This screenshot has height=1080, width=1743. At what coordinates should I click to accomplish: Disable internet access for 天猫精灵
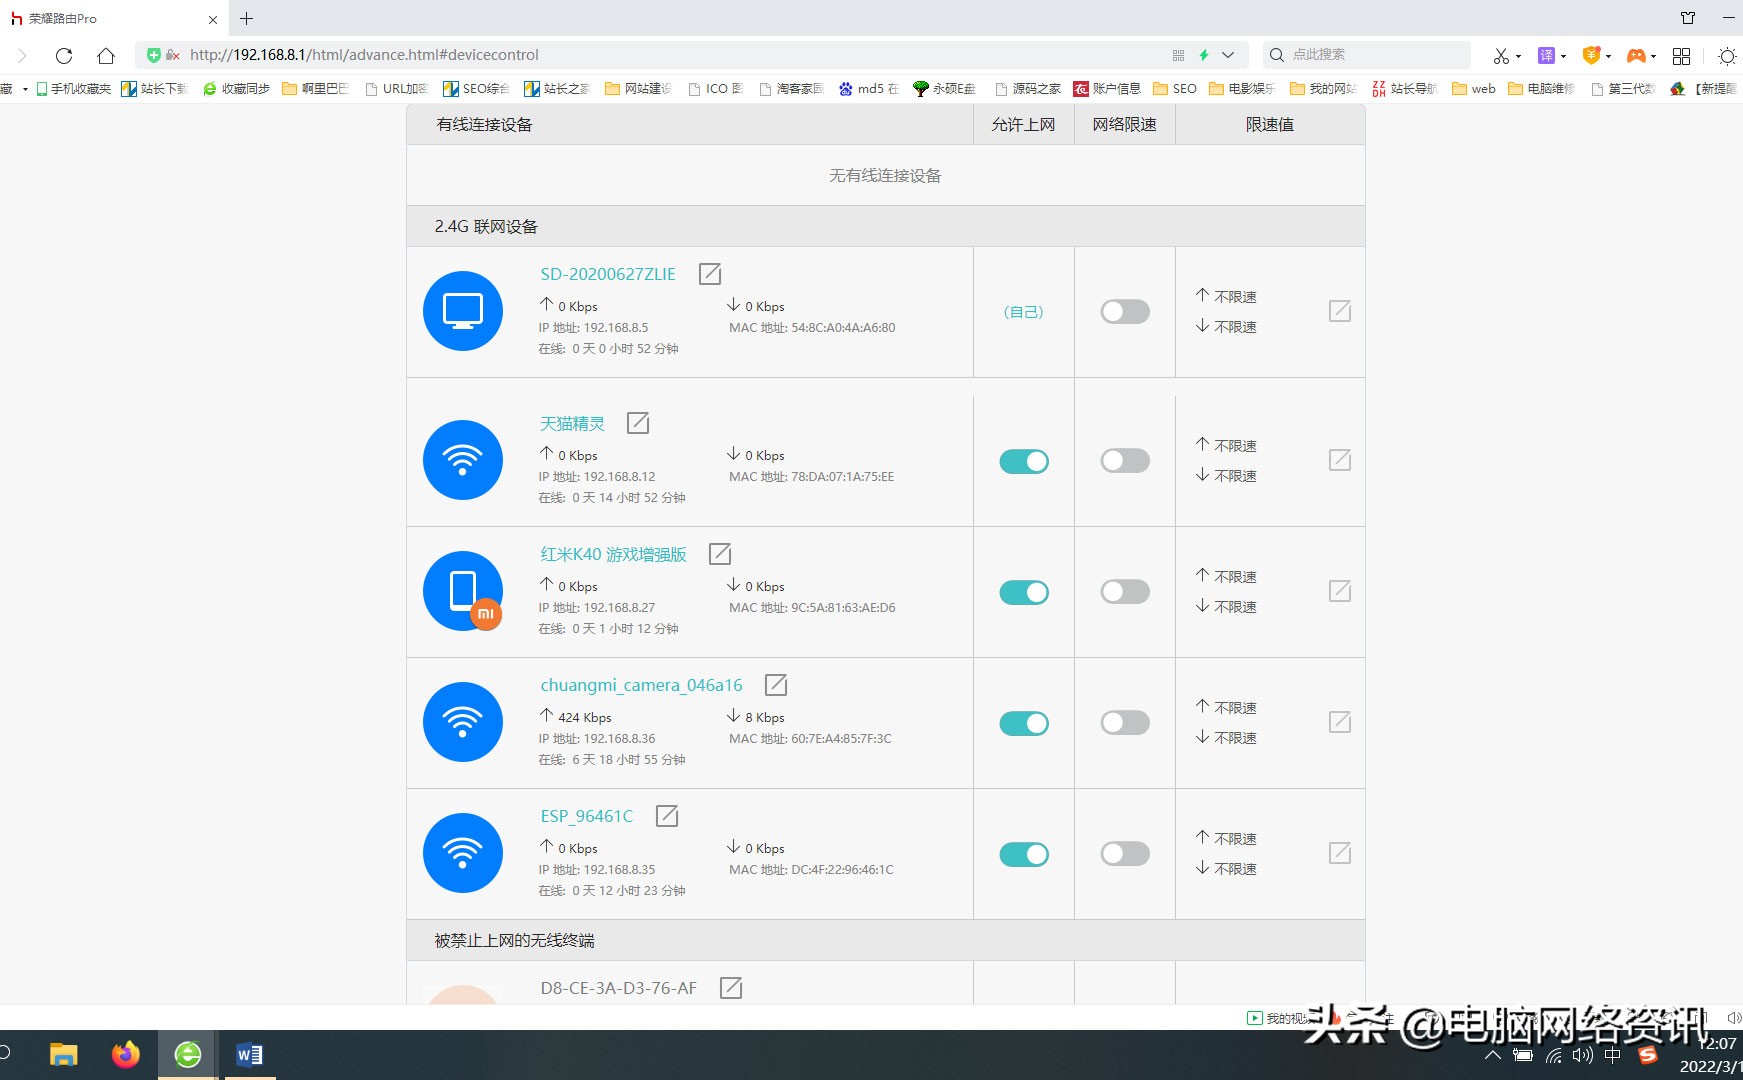coord(1023,461)
